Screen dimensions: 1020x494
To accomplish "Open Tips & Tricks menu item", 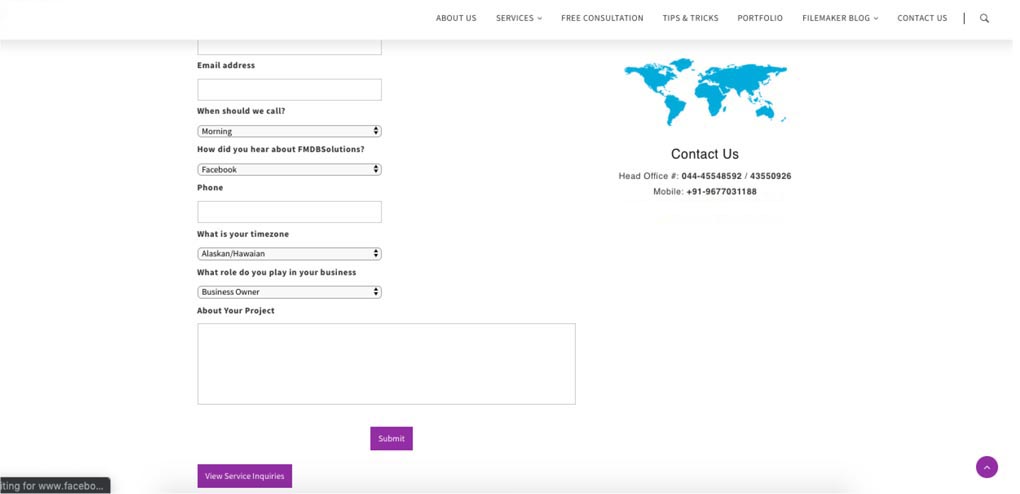I will pos(690,18).
